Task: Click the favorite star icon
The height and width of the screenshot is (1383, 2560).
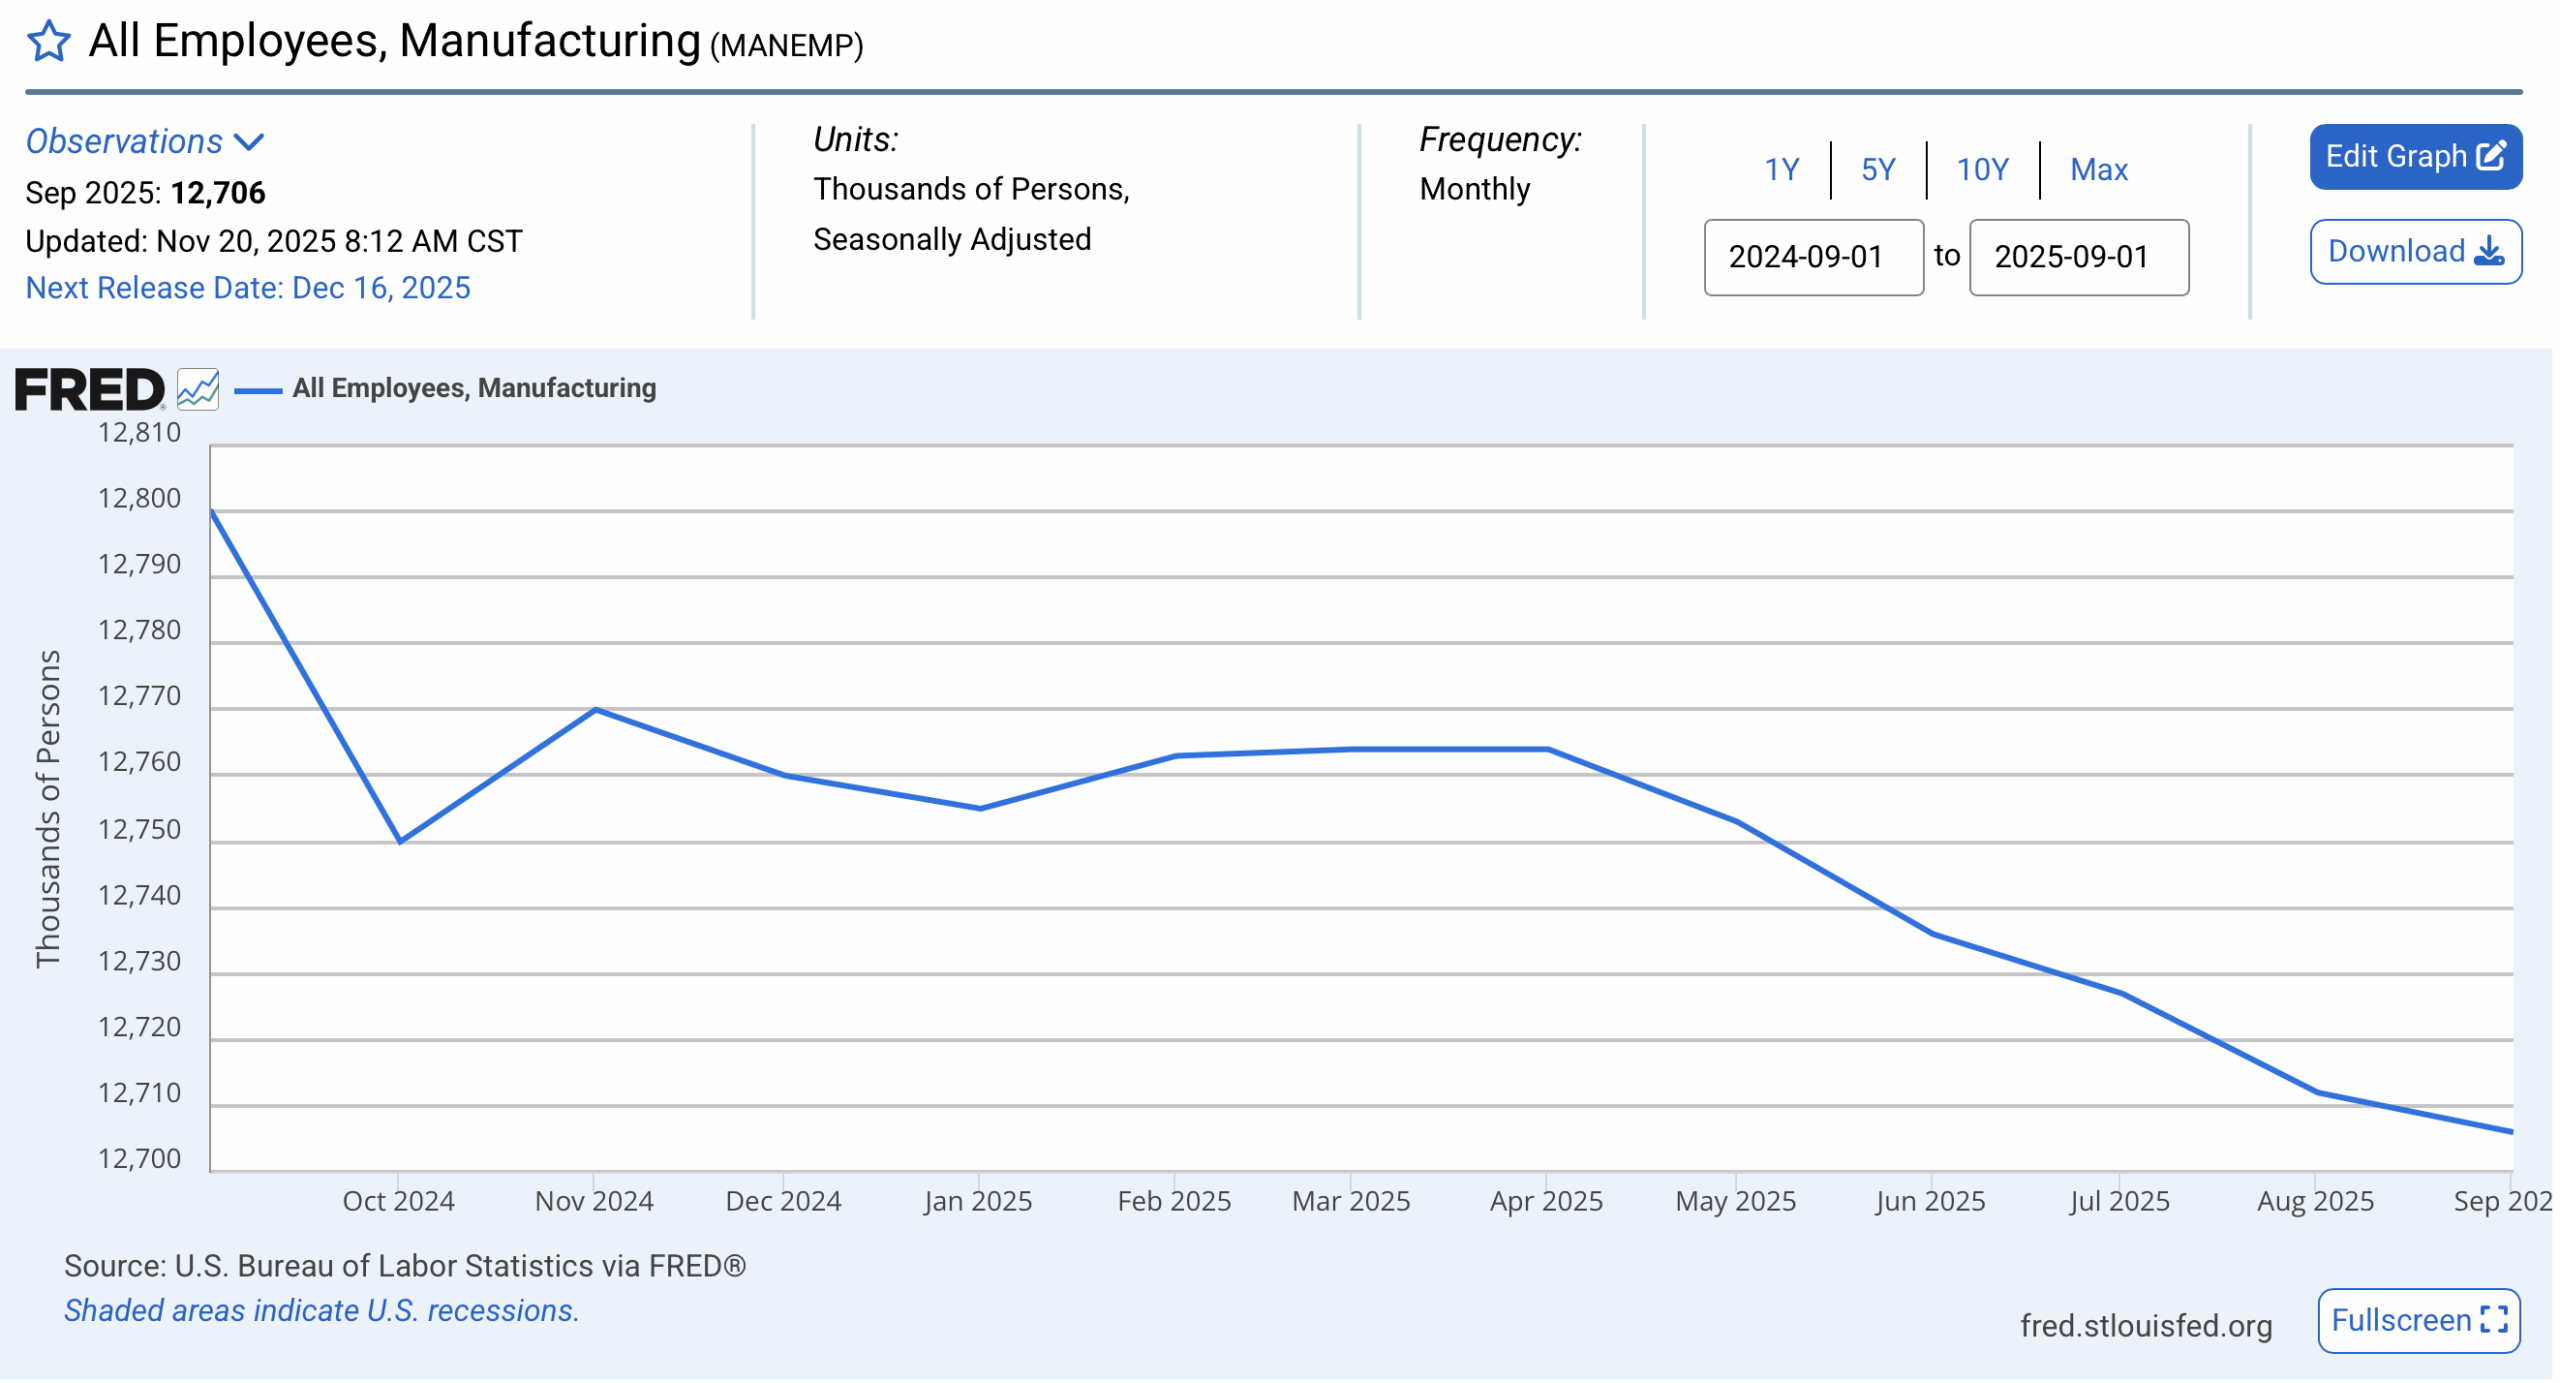Action: [48, 42]
